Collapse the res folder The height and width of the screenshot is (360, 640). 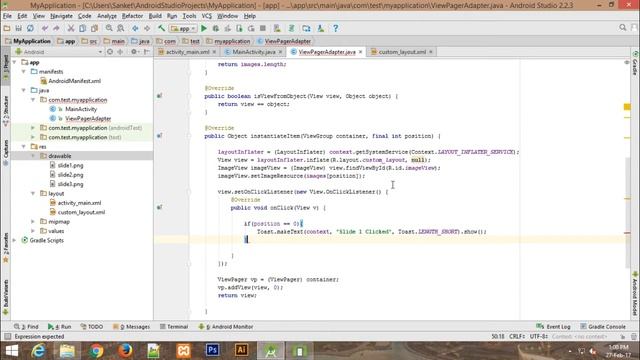(x=24, y=147)
